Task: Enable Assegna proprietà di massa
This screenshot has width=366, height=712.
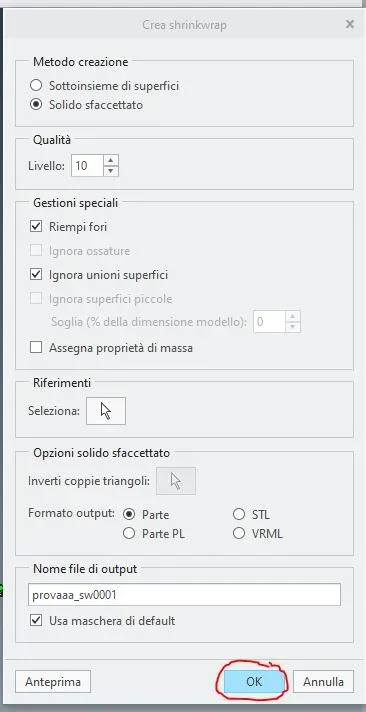Action: pos(36,348)
